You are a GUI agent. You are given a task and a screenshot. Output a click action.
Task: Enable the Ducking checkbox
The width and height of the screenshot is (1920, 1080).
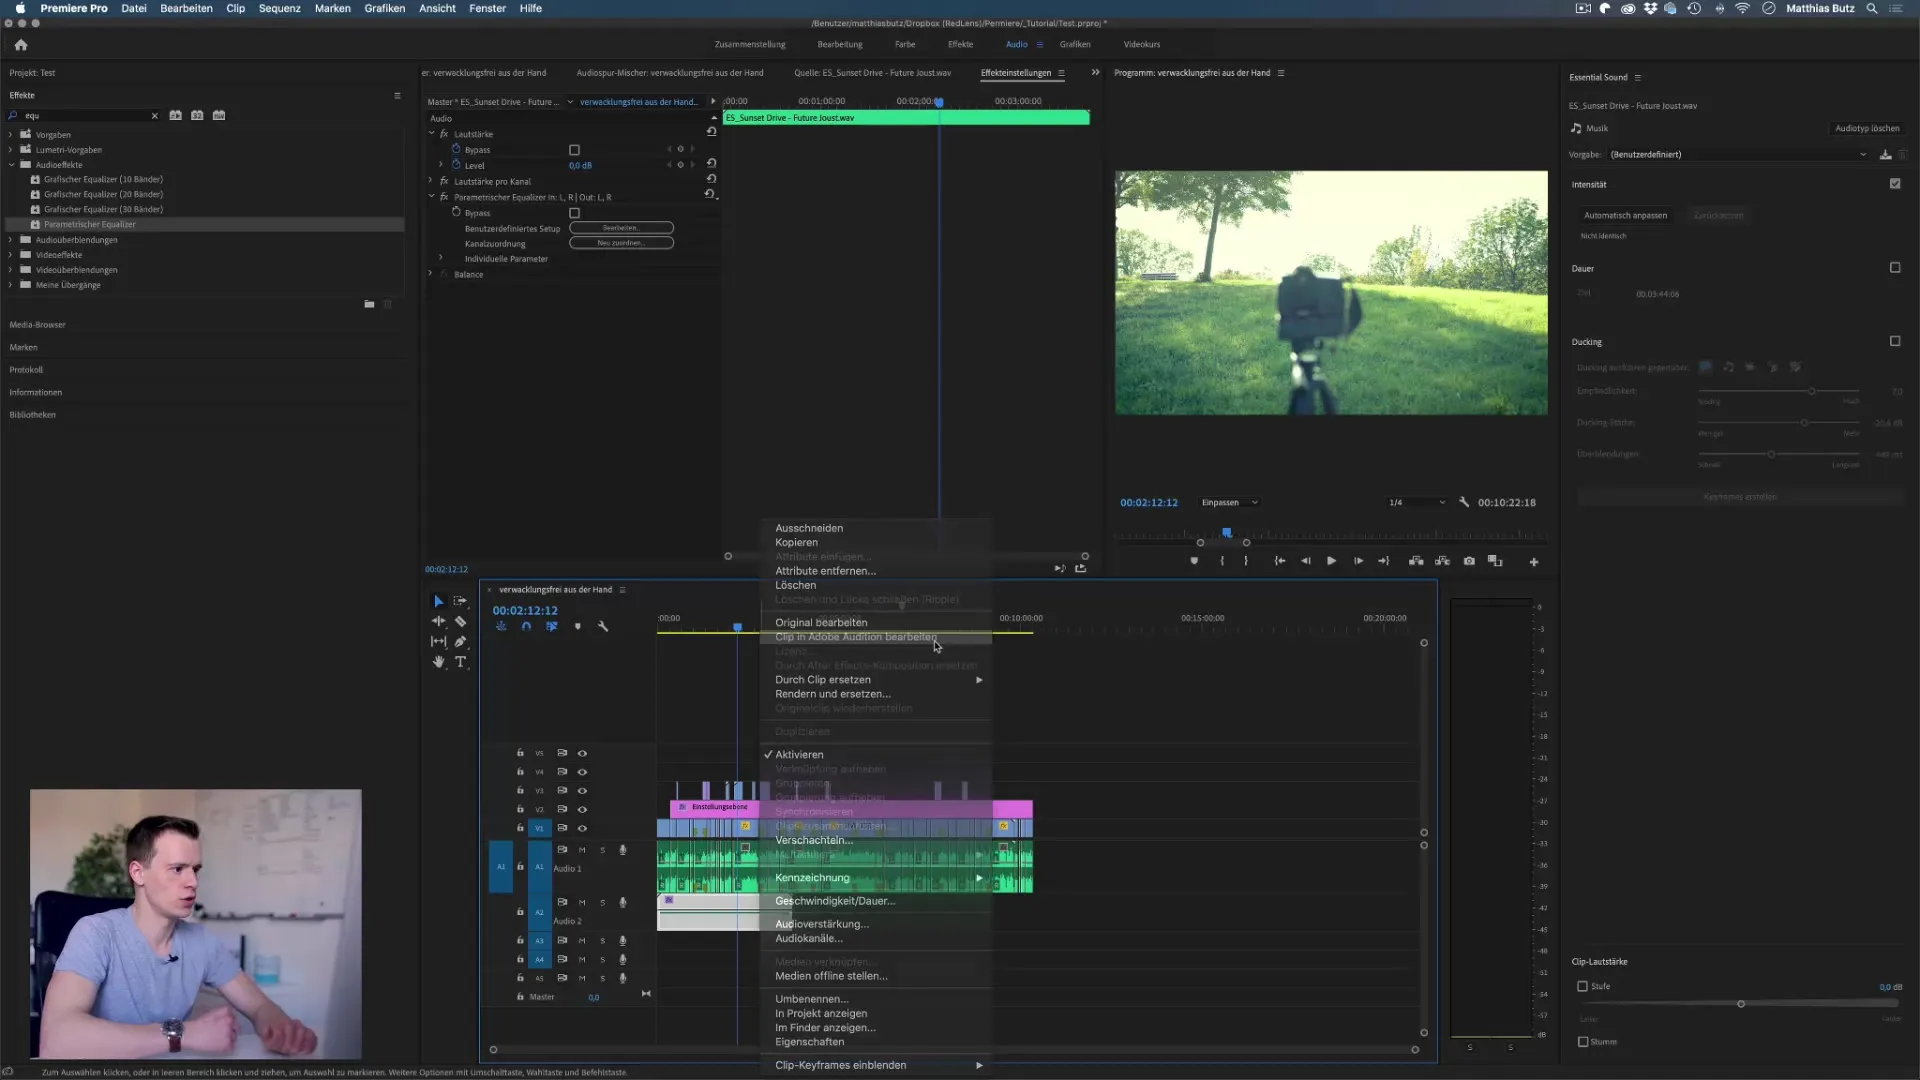click(1895, 341)
